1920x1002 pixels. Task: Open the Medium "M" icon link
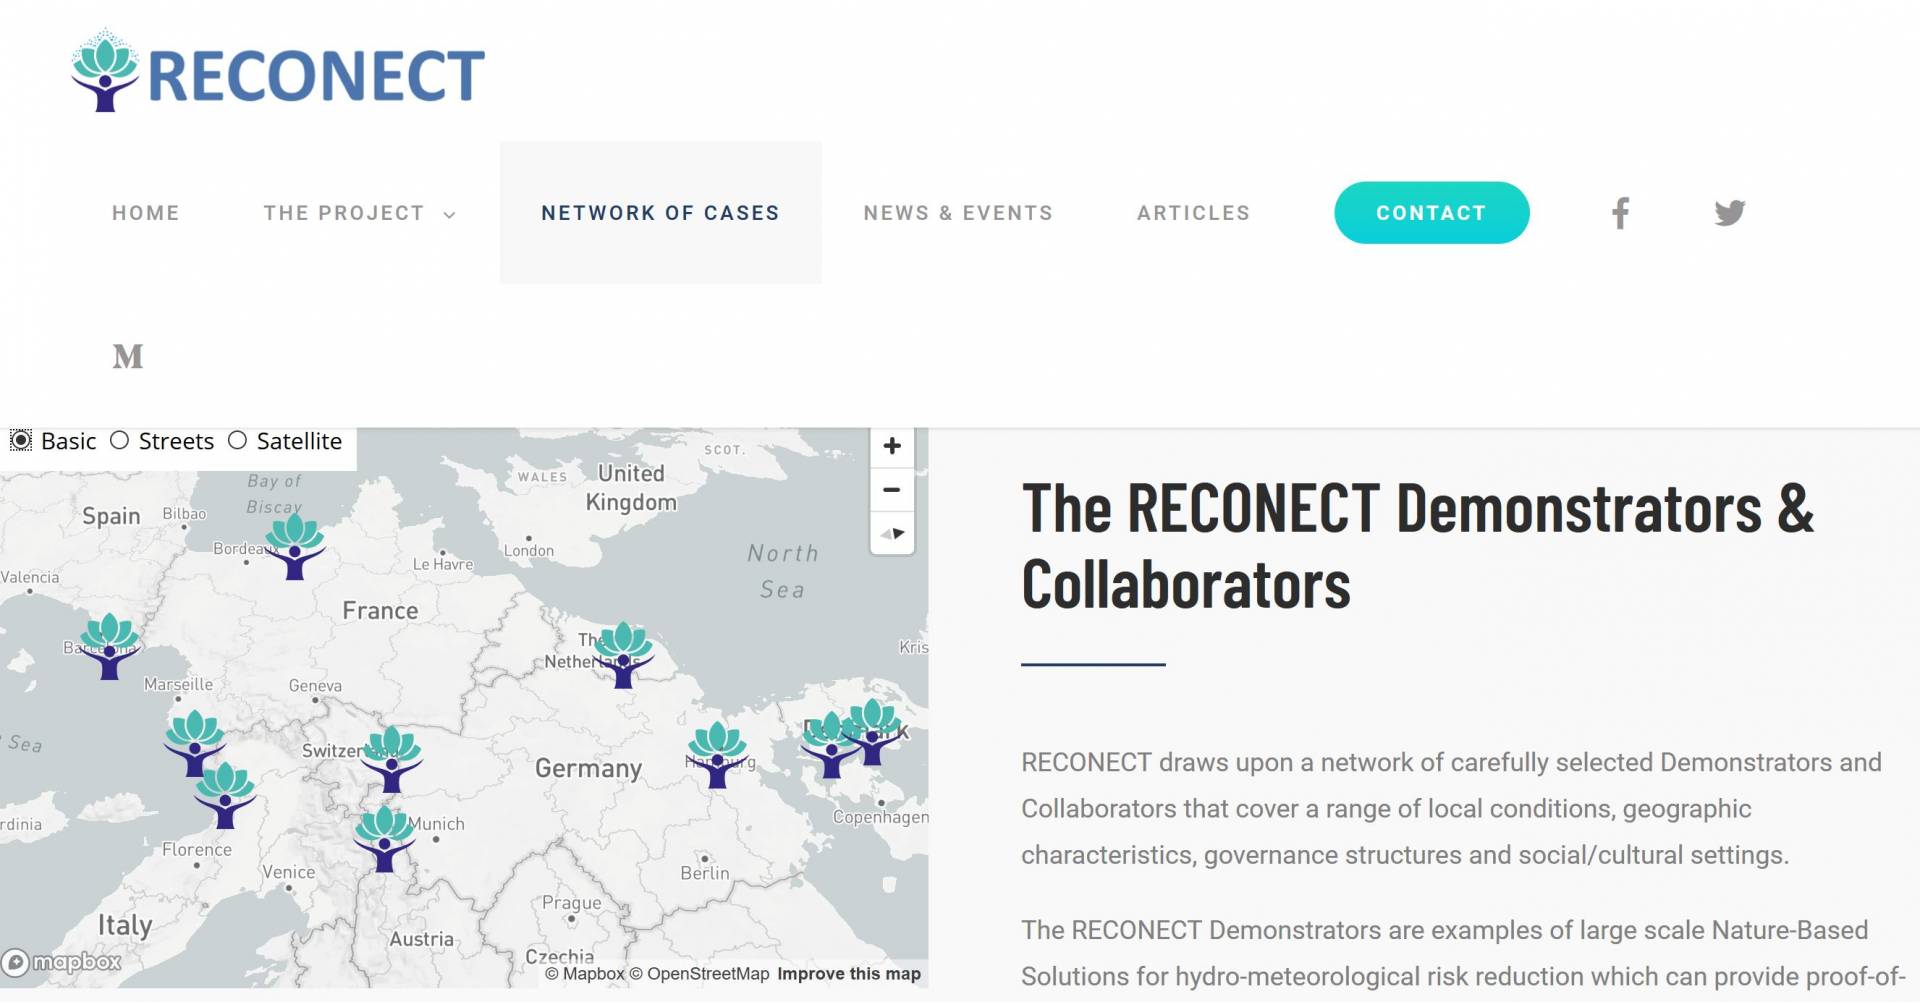coord(128,357)
